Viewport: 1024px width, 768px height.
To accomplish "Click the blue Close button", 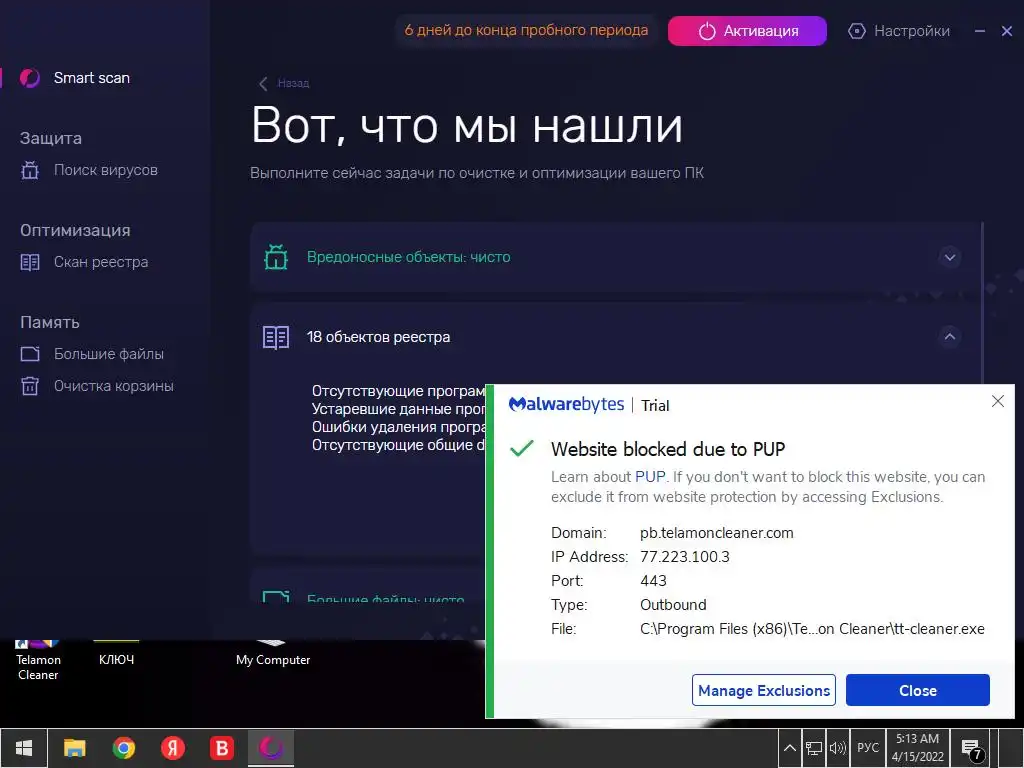I will (x=918, y=690).
